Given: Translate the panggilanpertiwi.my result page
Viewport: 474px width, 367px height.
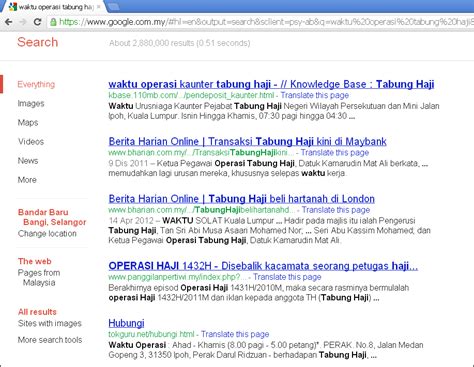Looking at the screenshot, I should (287, 277).
